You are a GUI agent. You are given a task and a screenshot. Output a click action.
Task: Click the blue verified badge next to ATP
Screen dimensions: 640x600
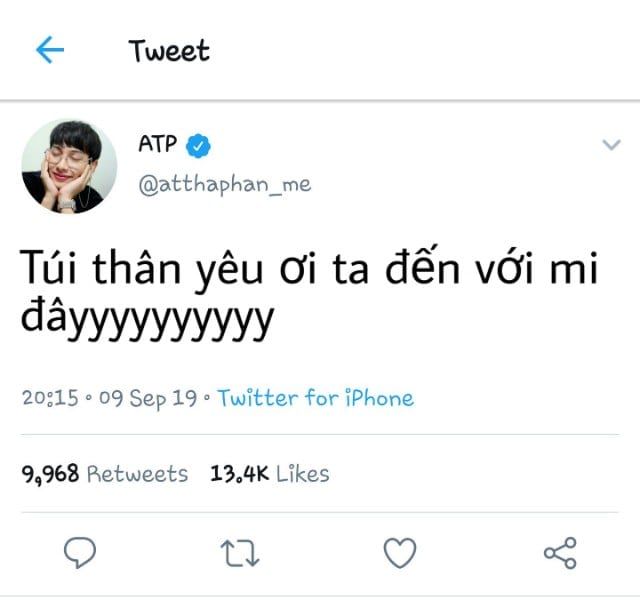coord(198,146)
